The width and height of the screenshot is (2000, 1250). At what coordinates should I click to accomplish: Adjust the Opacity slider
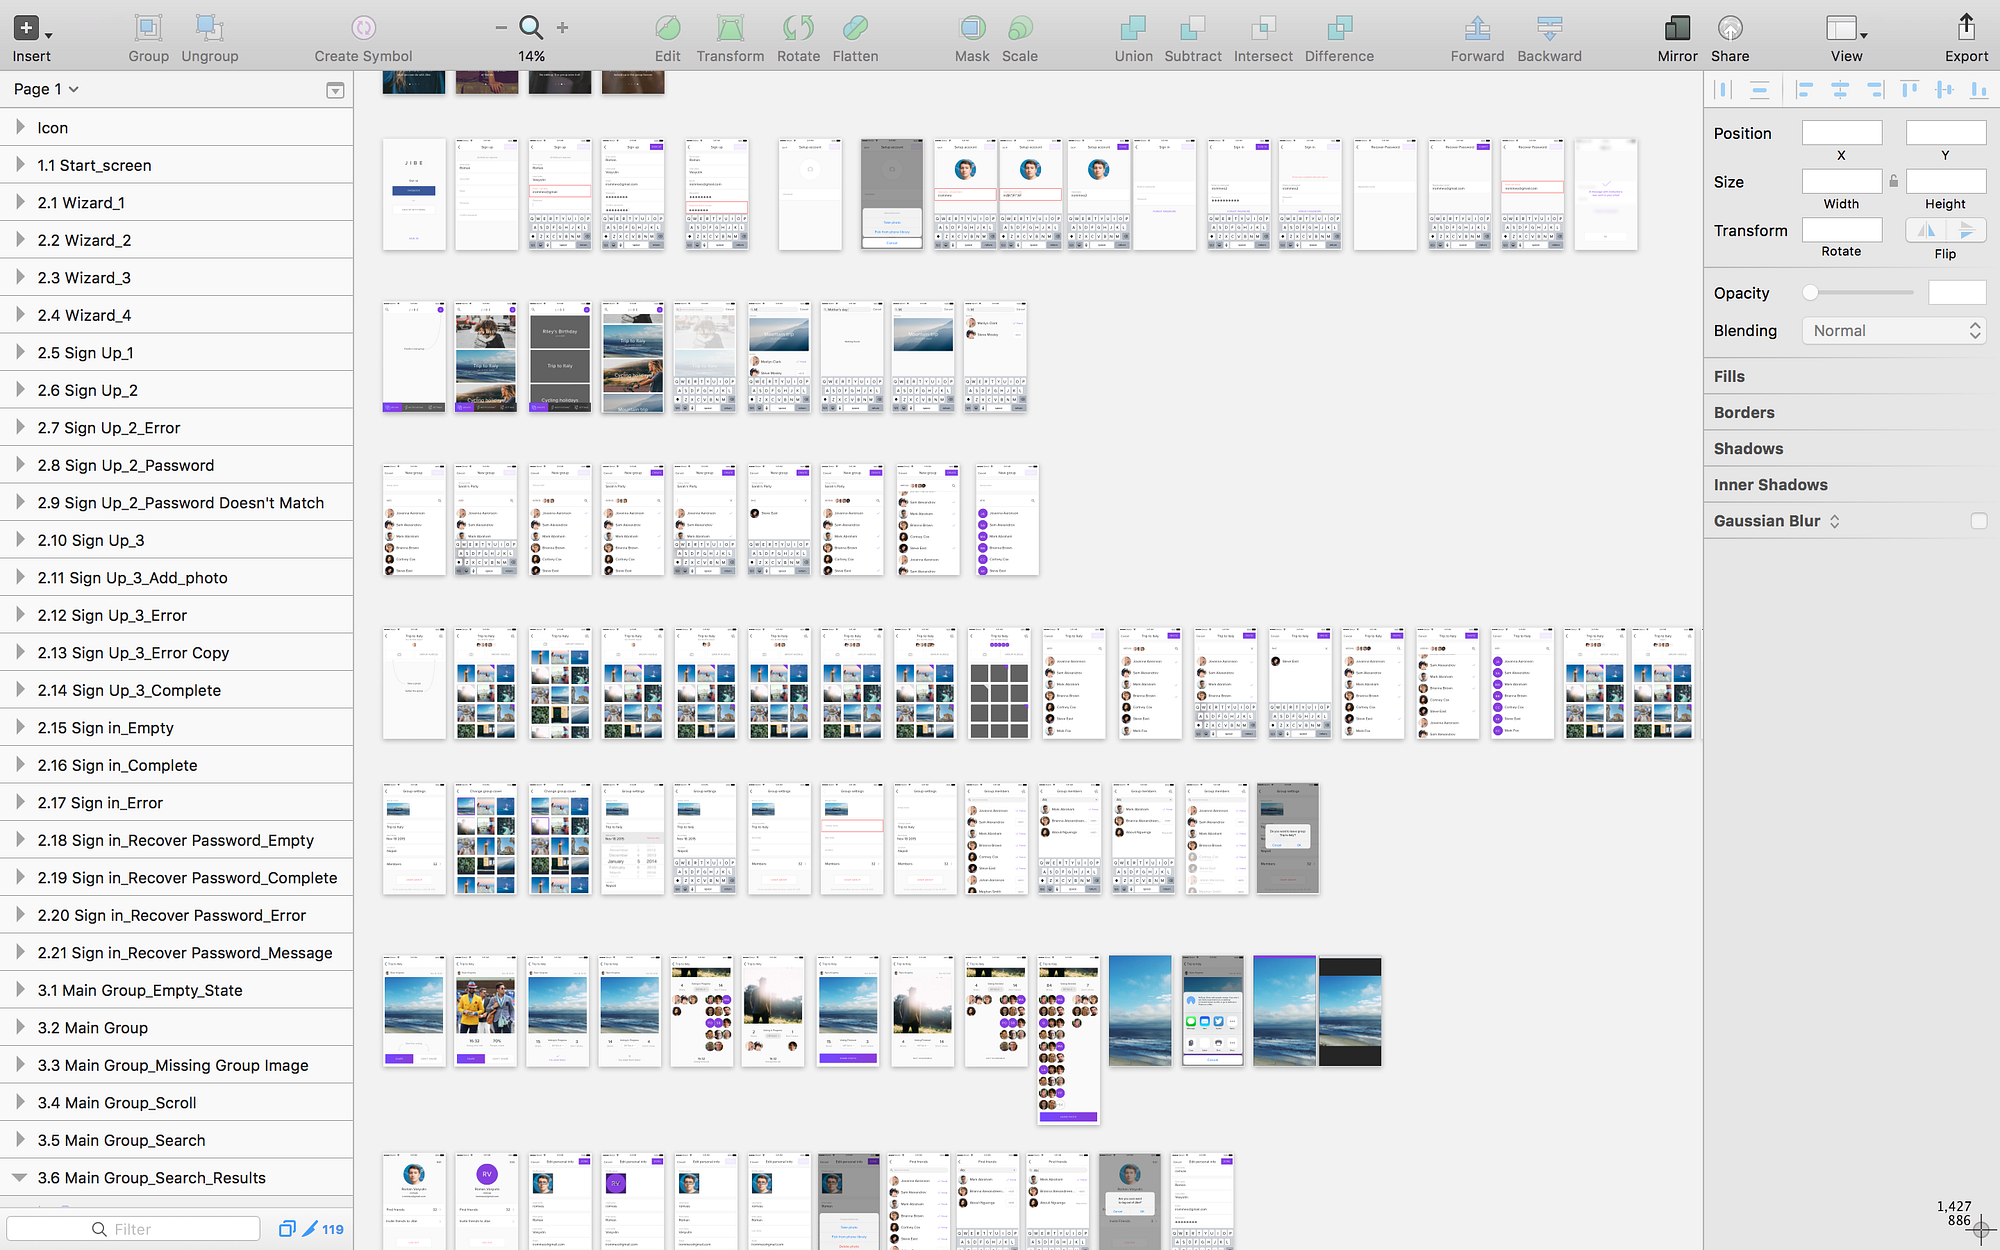tap(1810, 293)
